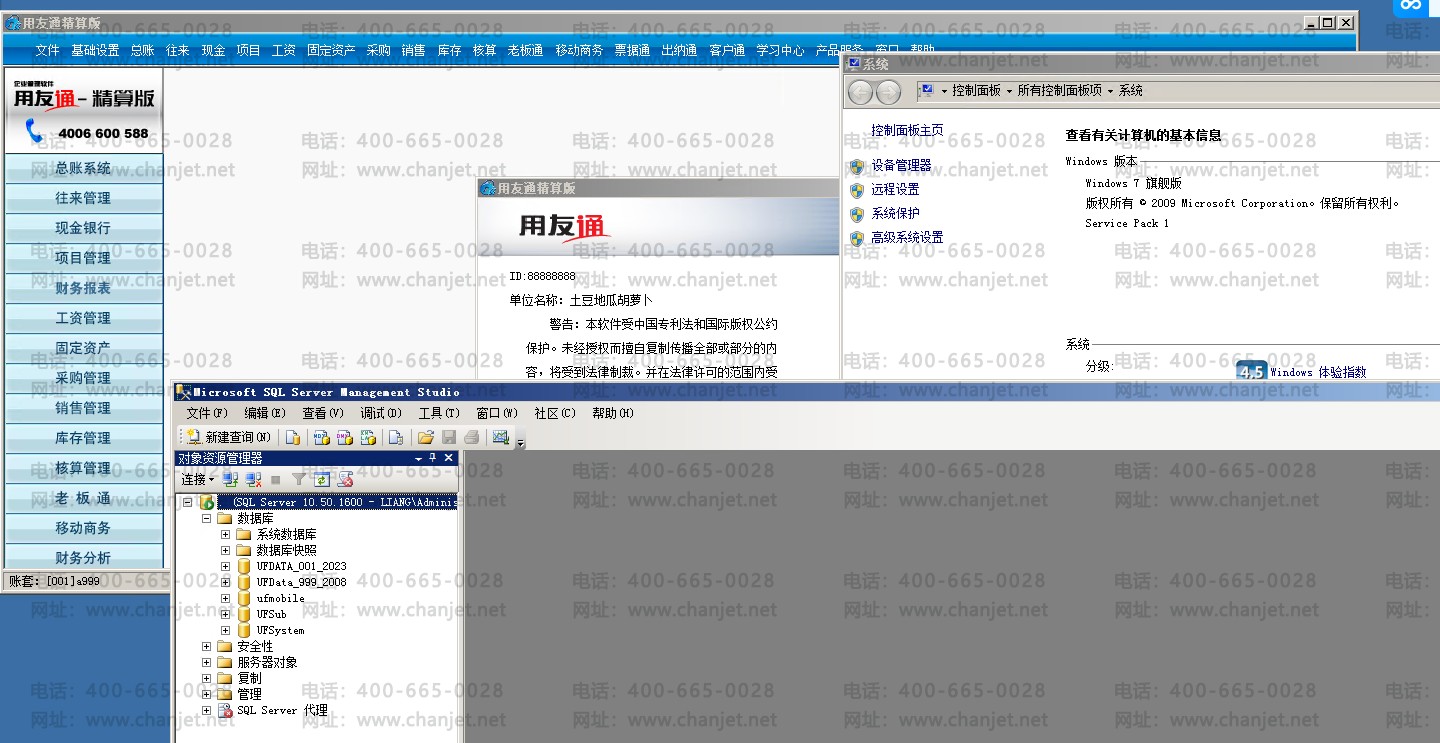Image resolution: width=1440 pixels, height=743 pixels.
Task: Click the phone icon beside 4006 600 588
Action: pos(35,130)
